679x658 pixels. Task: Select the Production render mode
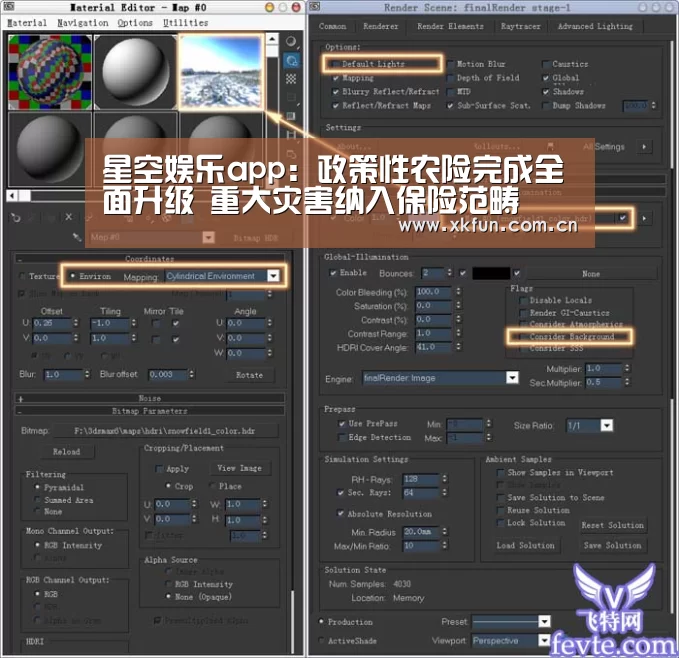pos(321,622)
